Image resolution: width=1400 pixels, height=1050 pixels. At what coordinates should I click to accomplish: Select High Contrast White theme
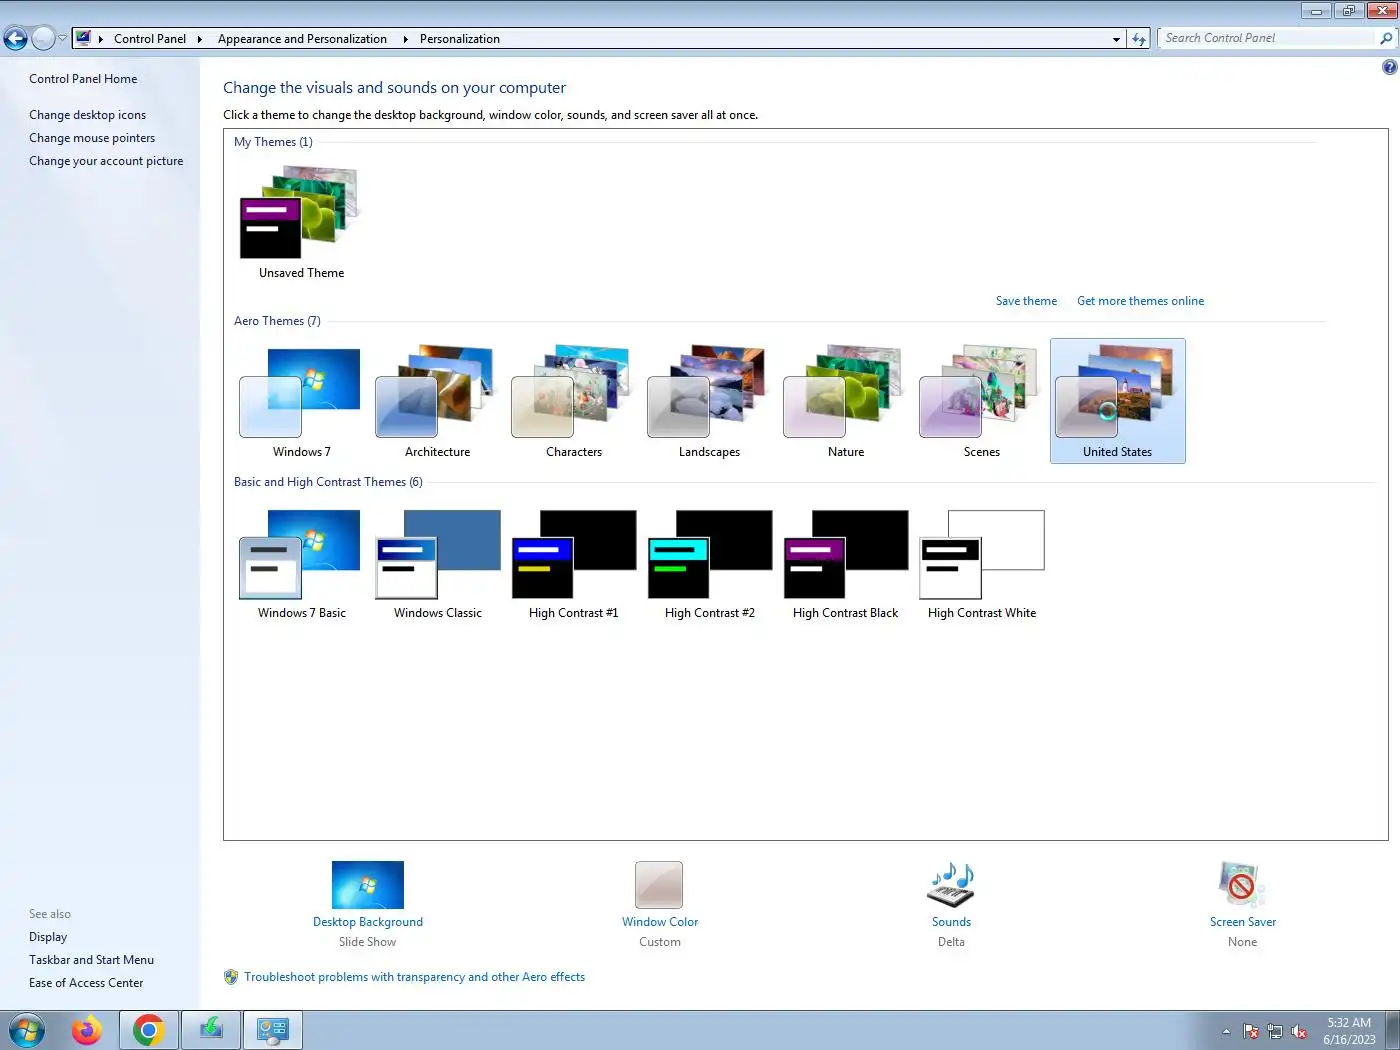(981, 563)
